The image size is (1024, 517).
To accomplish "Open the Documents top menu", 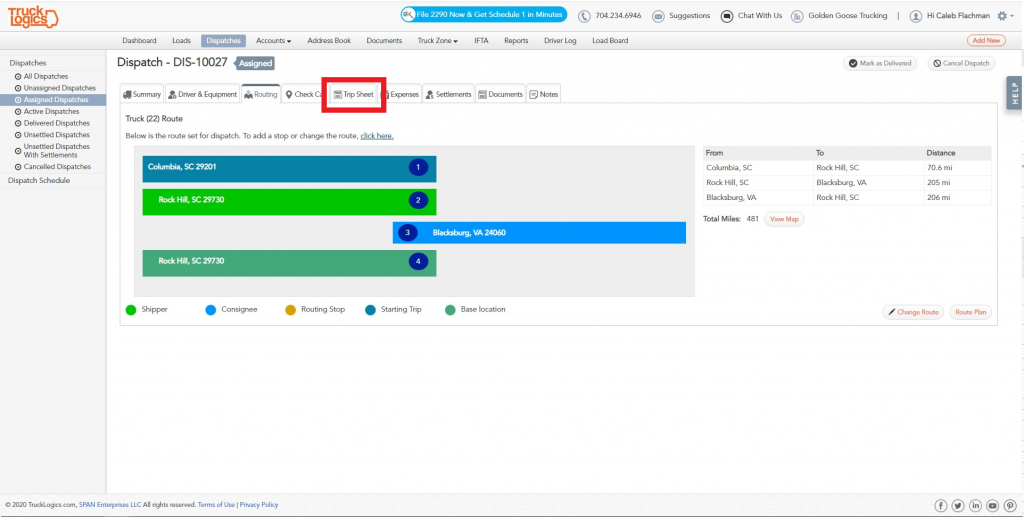I will (x=384, y=40).
